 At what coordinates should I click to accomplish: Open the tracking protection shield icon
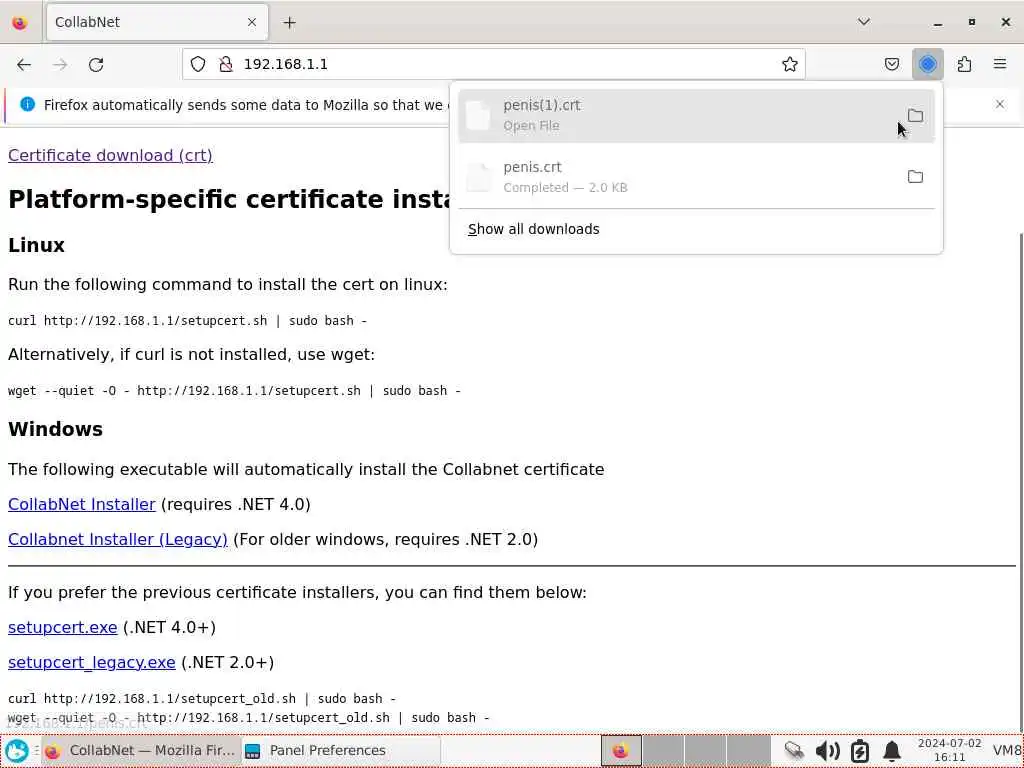click(x=198, y=64)
